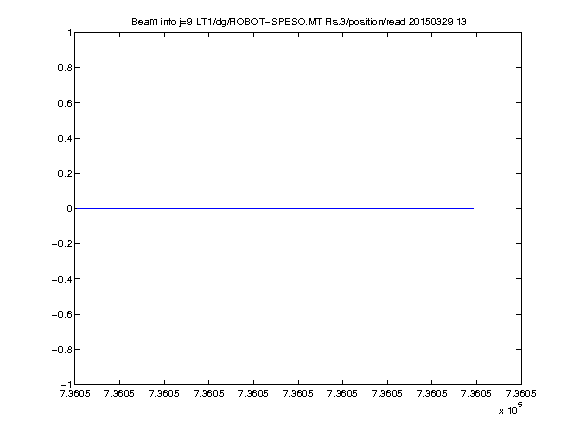Click the date 20150329 in the title
The image size is (576, 432).
(x=431, y=22)
